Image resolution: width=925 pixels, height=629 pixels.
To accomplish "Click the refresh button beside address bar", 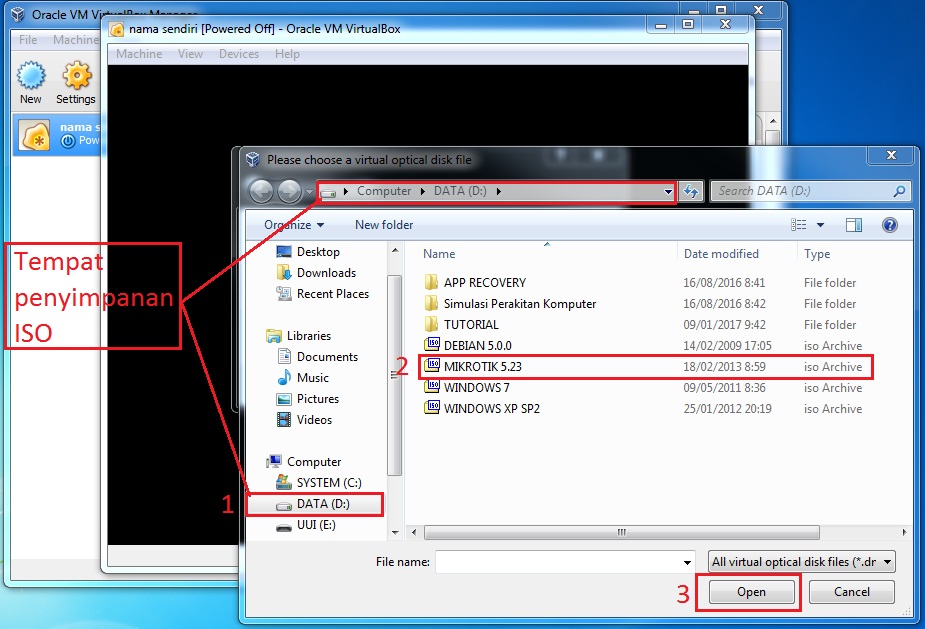I will coord(690,191).
